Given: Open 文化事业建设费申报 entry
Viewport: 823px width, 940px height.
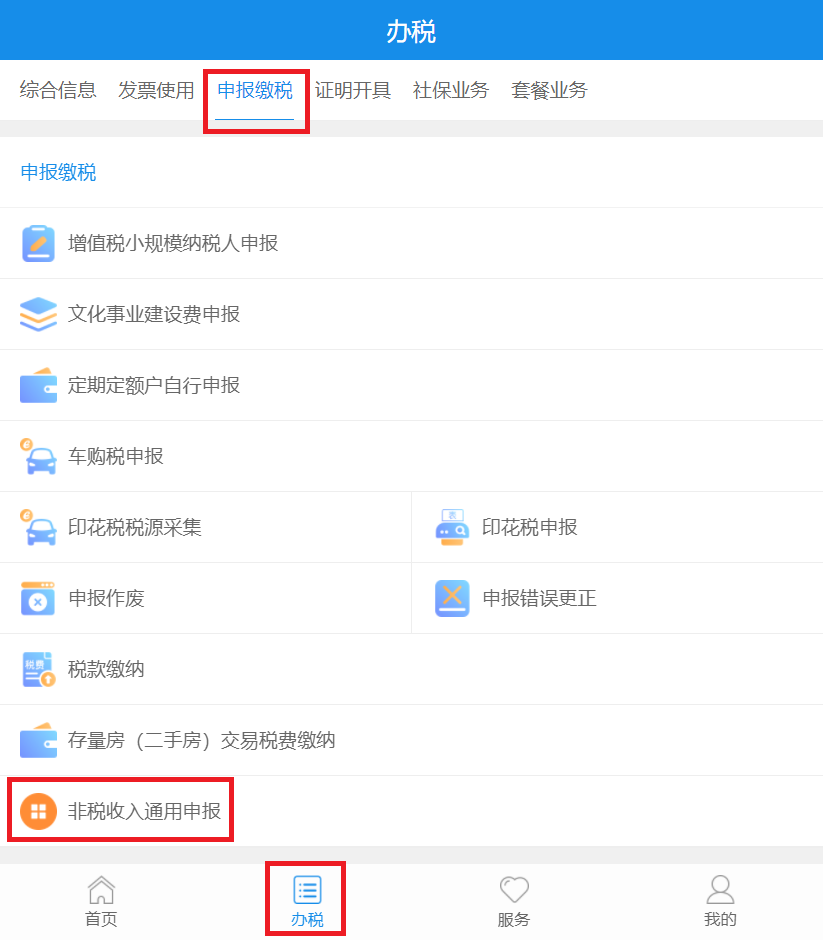Looking at the screenshot, I should [x=411, y=314].
